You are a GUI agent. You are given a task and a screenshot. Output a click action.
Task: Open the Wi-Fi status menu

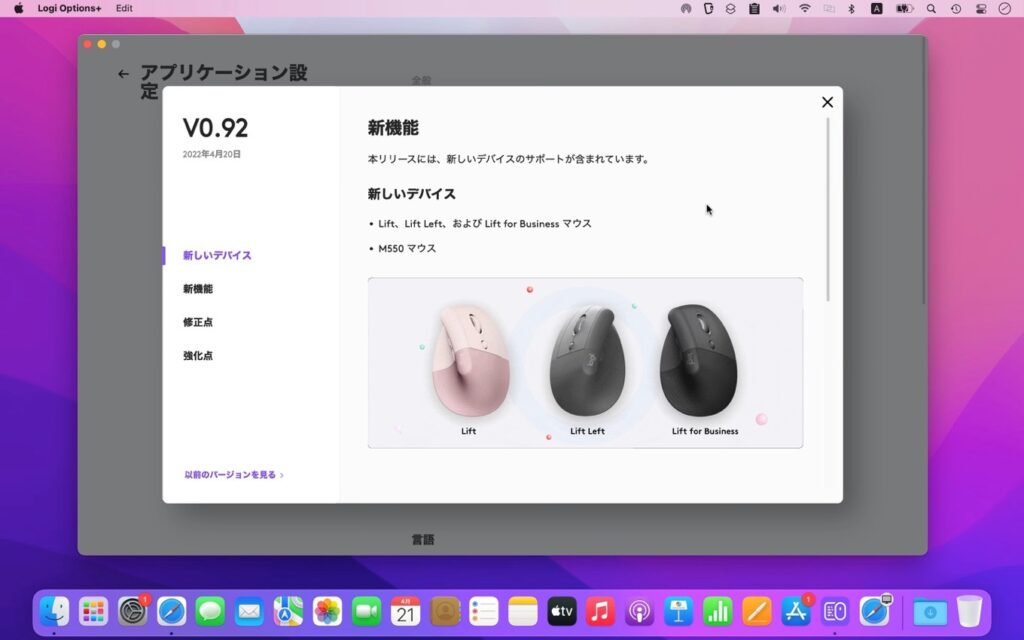(x=805, y=8)
